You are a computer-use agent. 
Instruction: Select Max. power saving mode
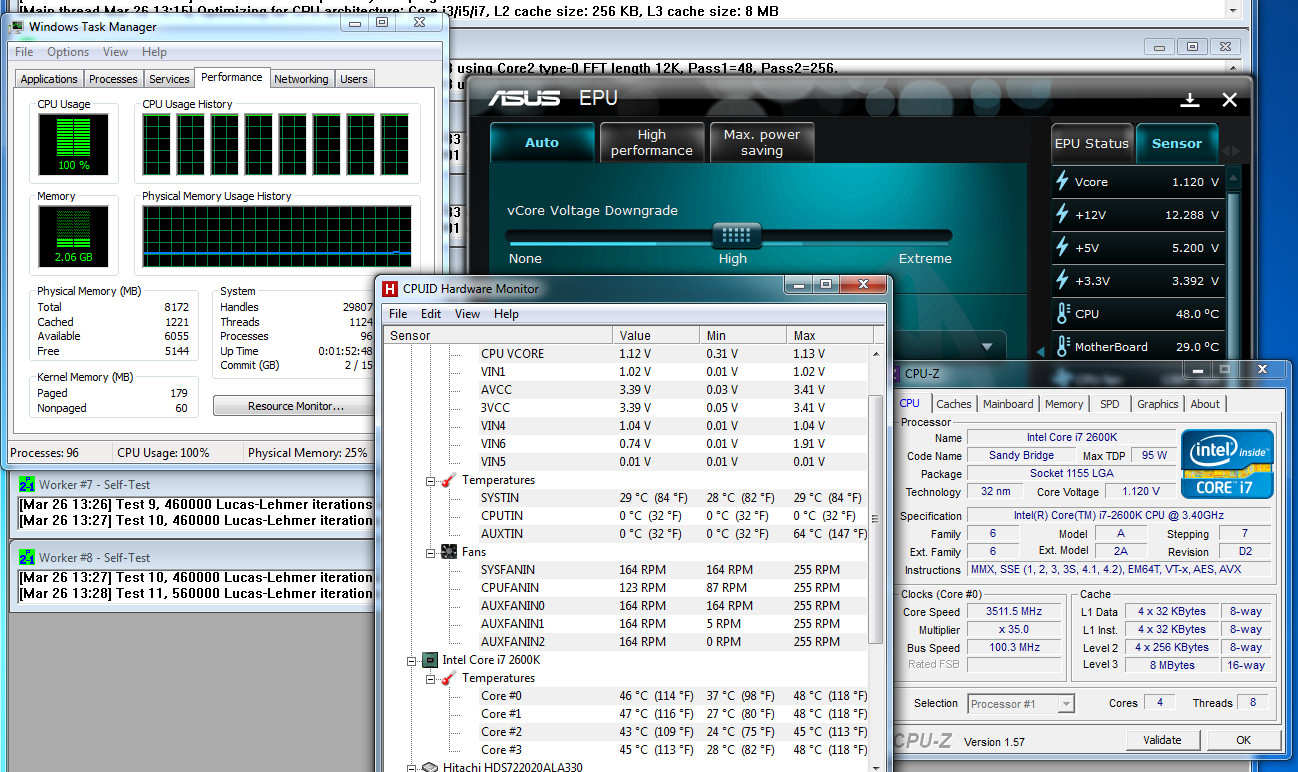point(761,143)
